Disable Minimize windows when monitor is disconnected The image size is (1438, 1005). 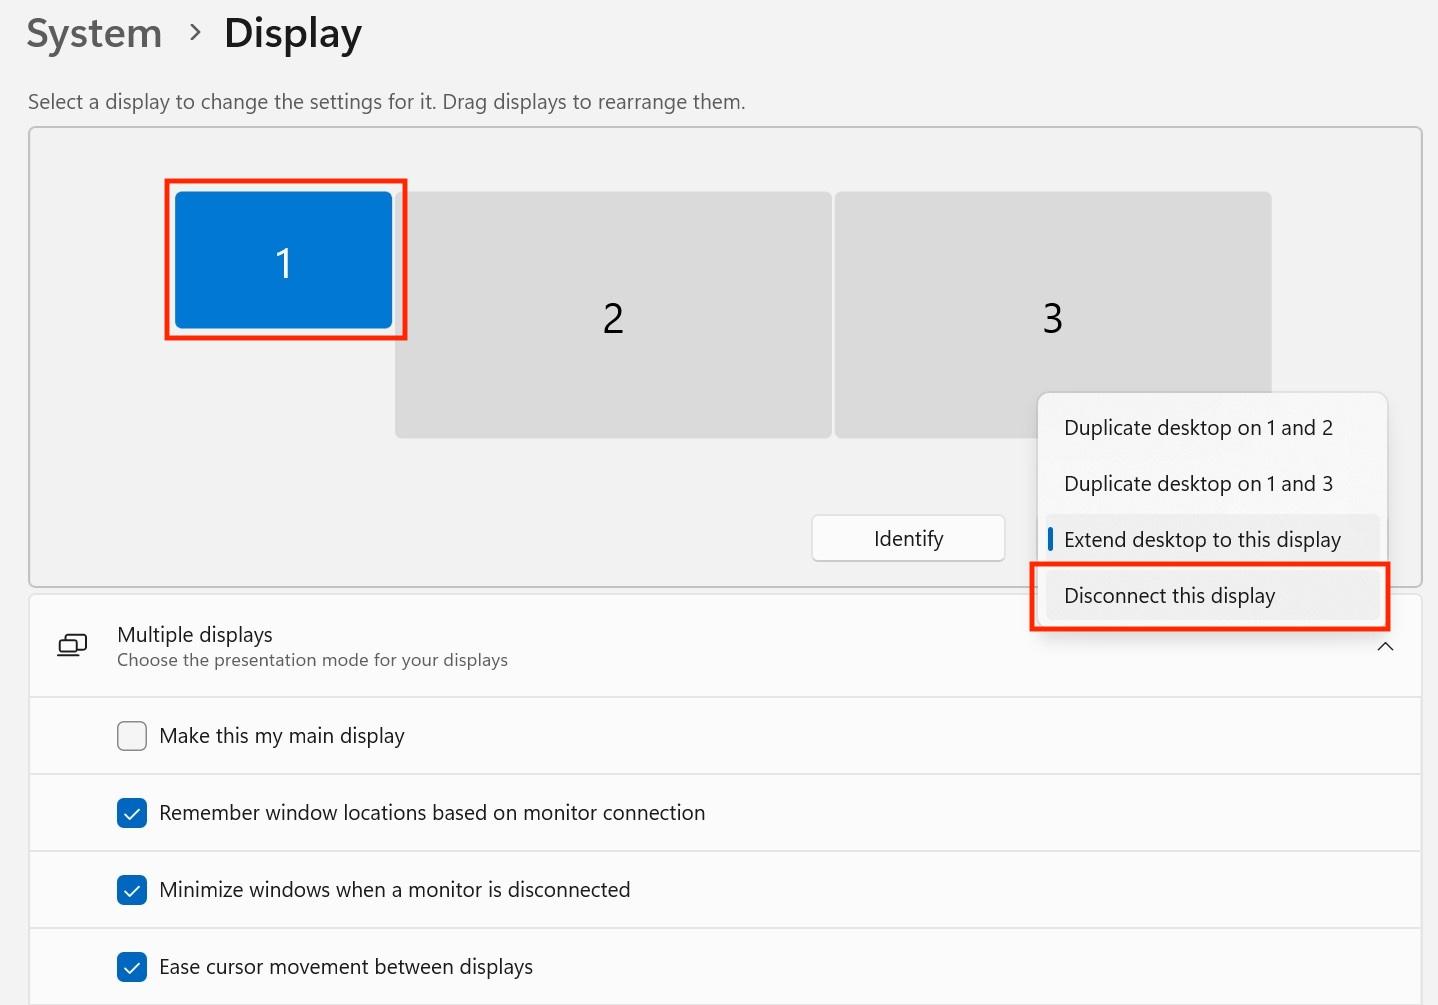[x=132, y=890]
